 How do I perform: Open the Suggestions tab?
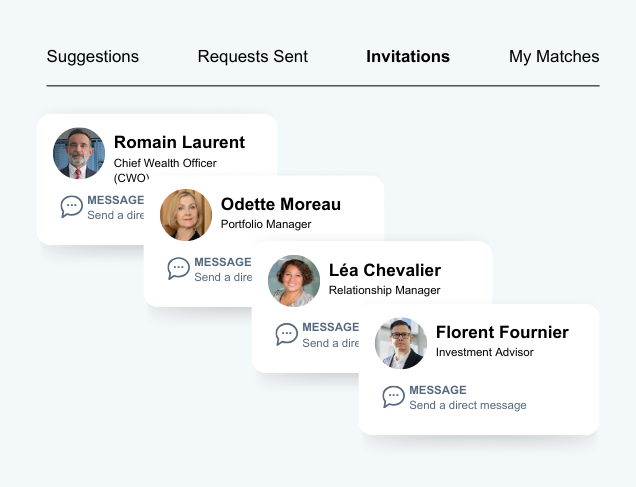tap(93, 57)
